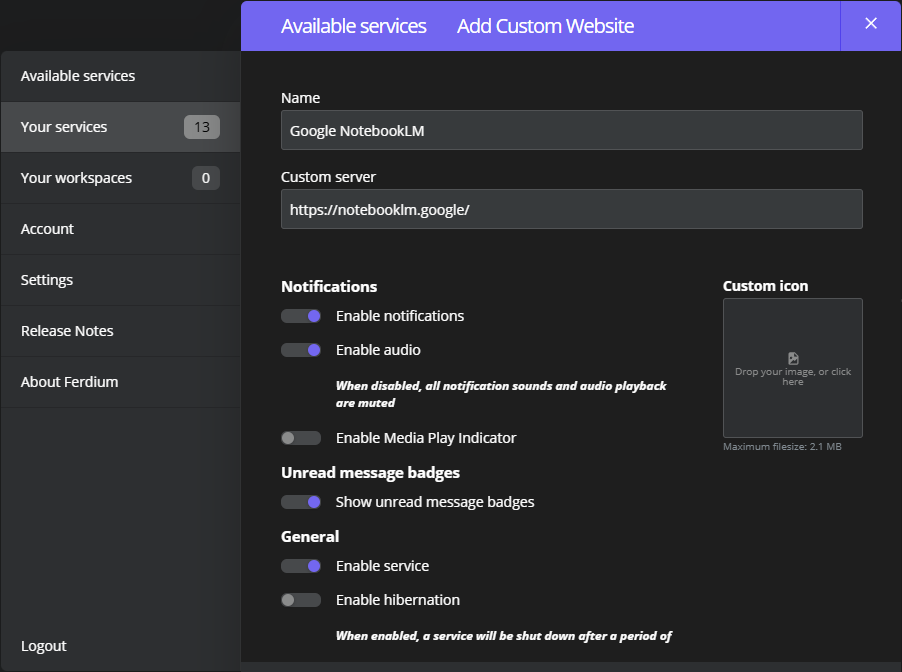Close the settings dialog with the X
This screenshot has height=672, width=902.
click(870, 24)
